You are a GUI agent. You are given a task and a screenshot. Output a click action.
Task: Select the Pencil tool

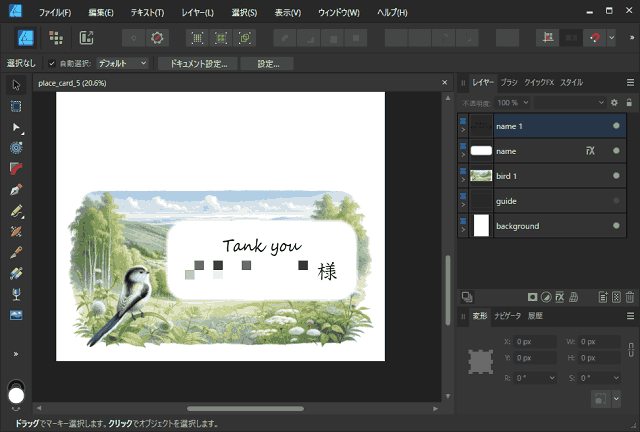[16, 211]
